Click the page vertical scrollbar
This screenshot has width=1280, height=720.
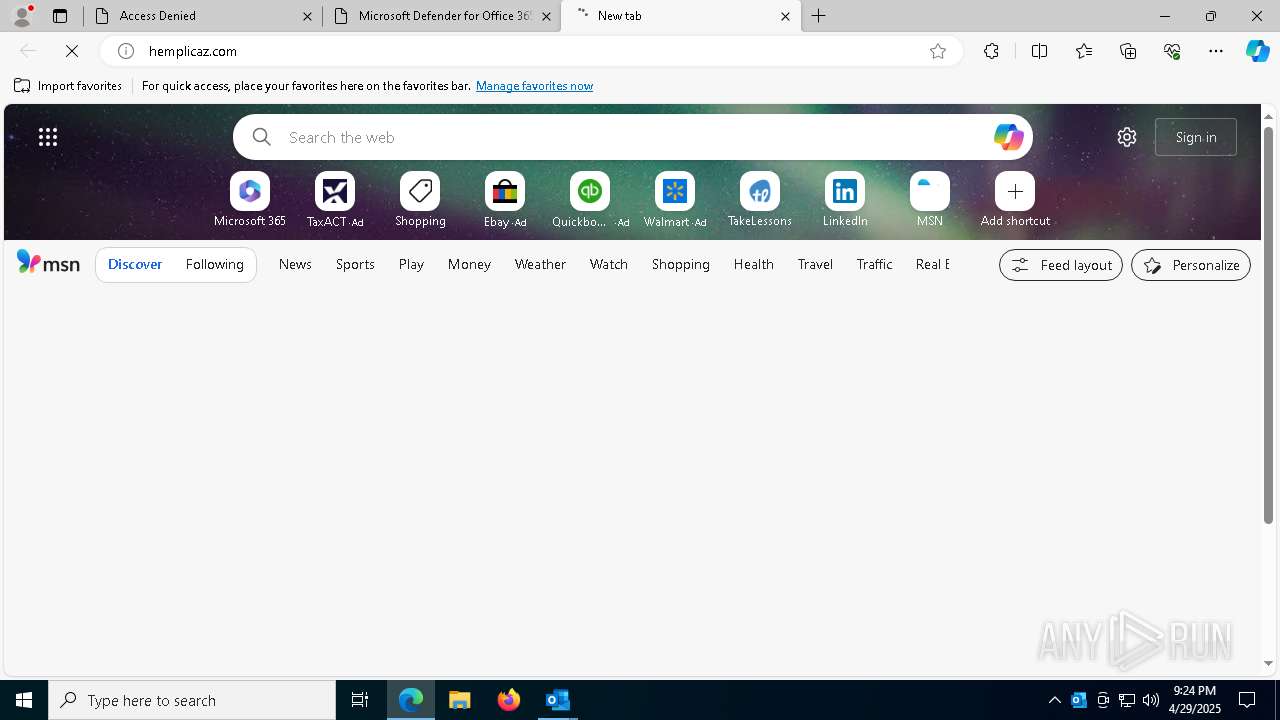coord(1268,323)
